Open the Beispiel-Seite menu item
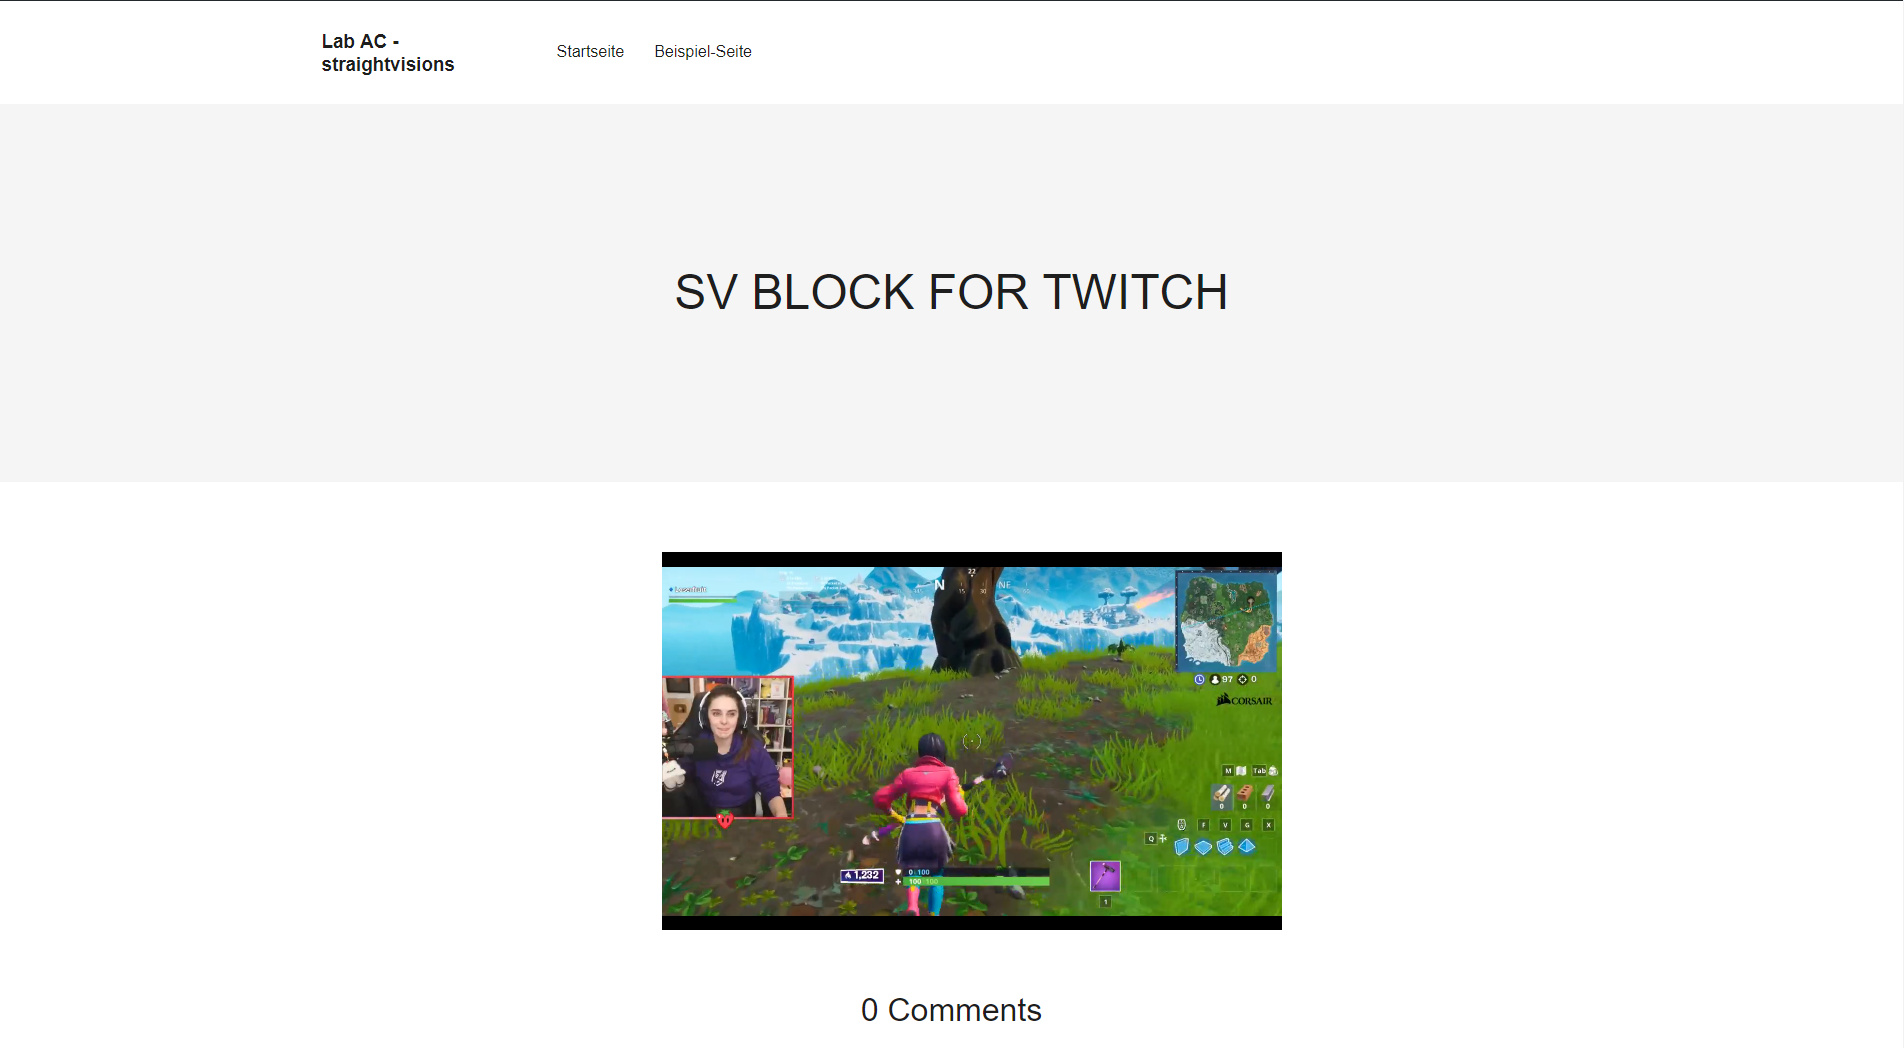 pos(703,52)
